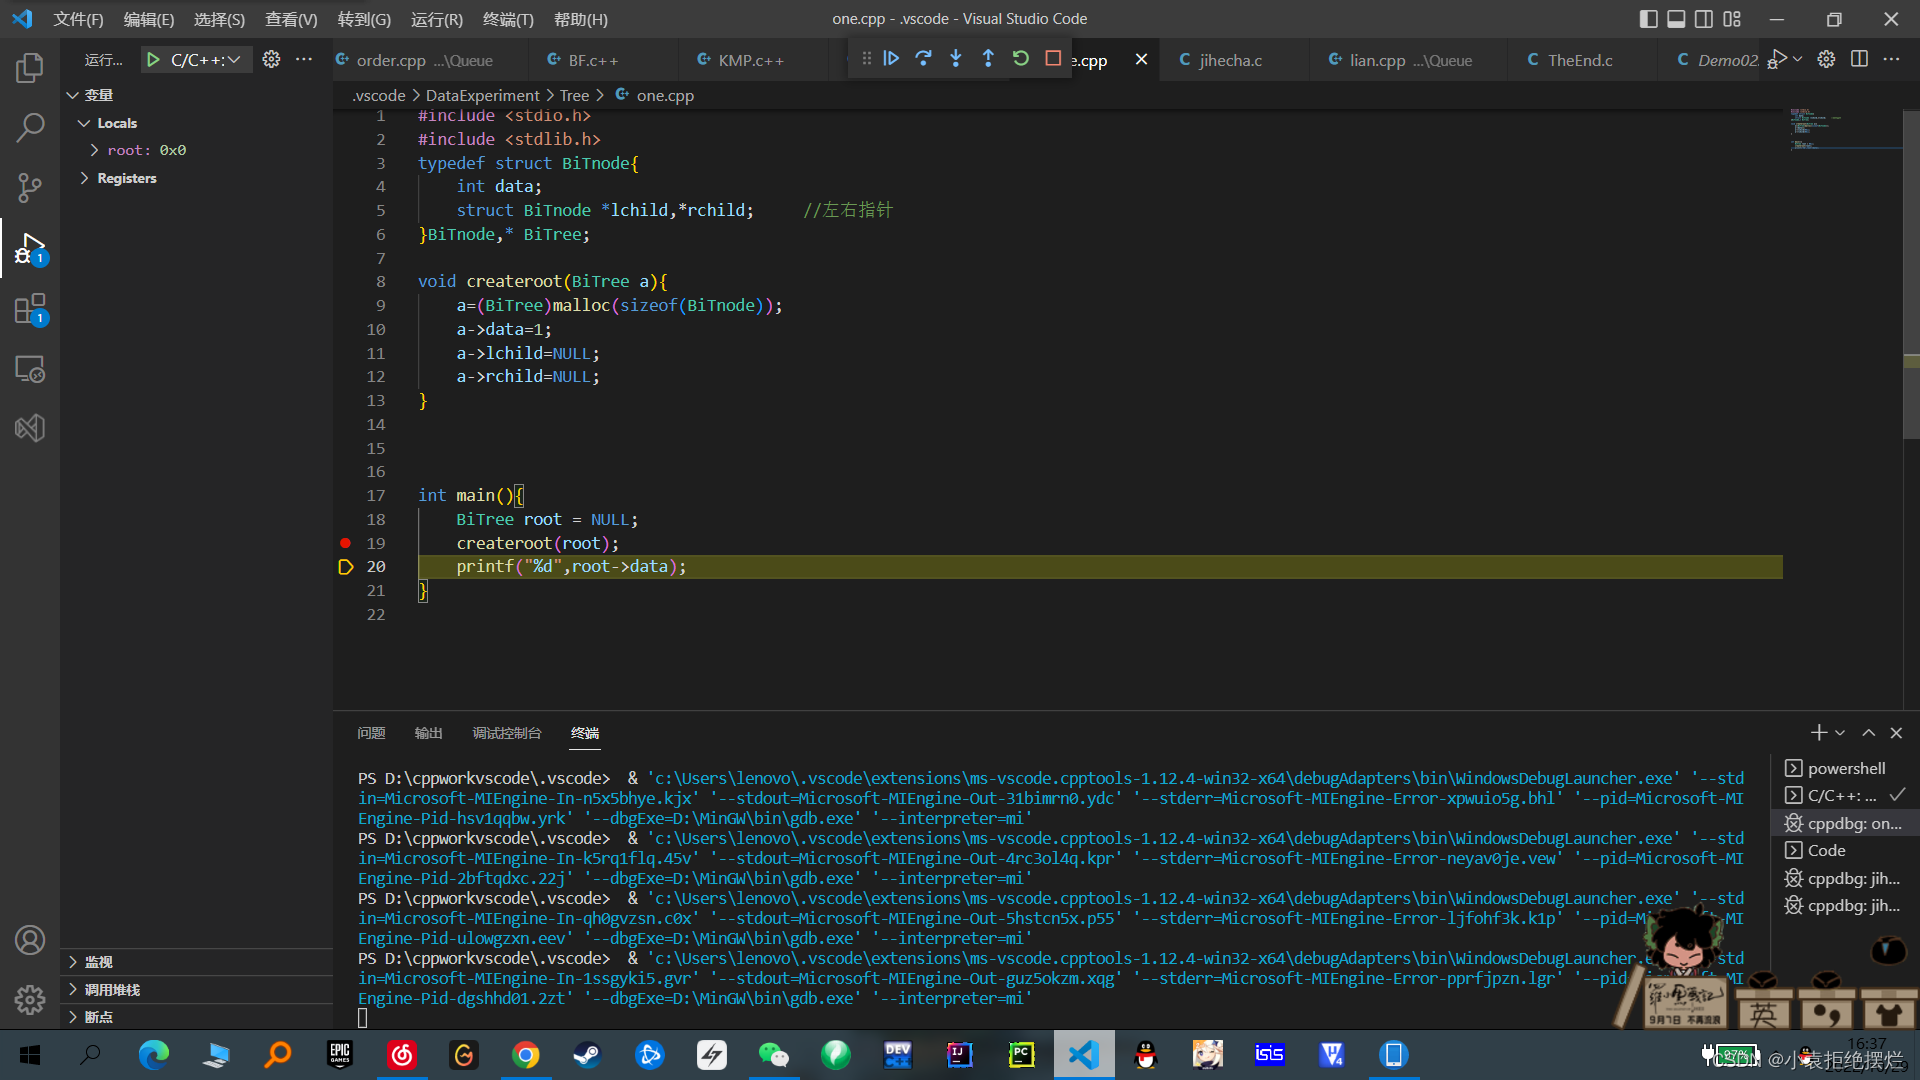
Task: Click Step Over in debug toolbar
Action: pyautogui.click(x=923, y=59)
